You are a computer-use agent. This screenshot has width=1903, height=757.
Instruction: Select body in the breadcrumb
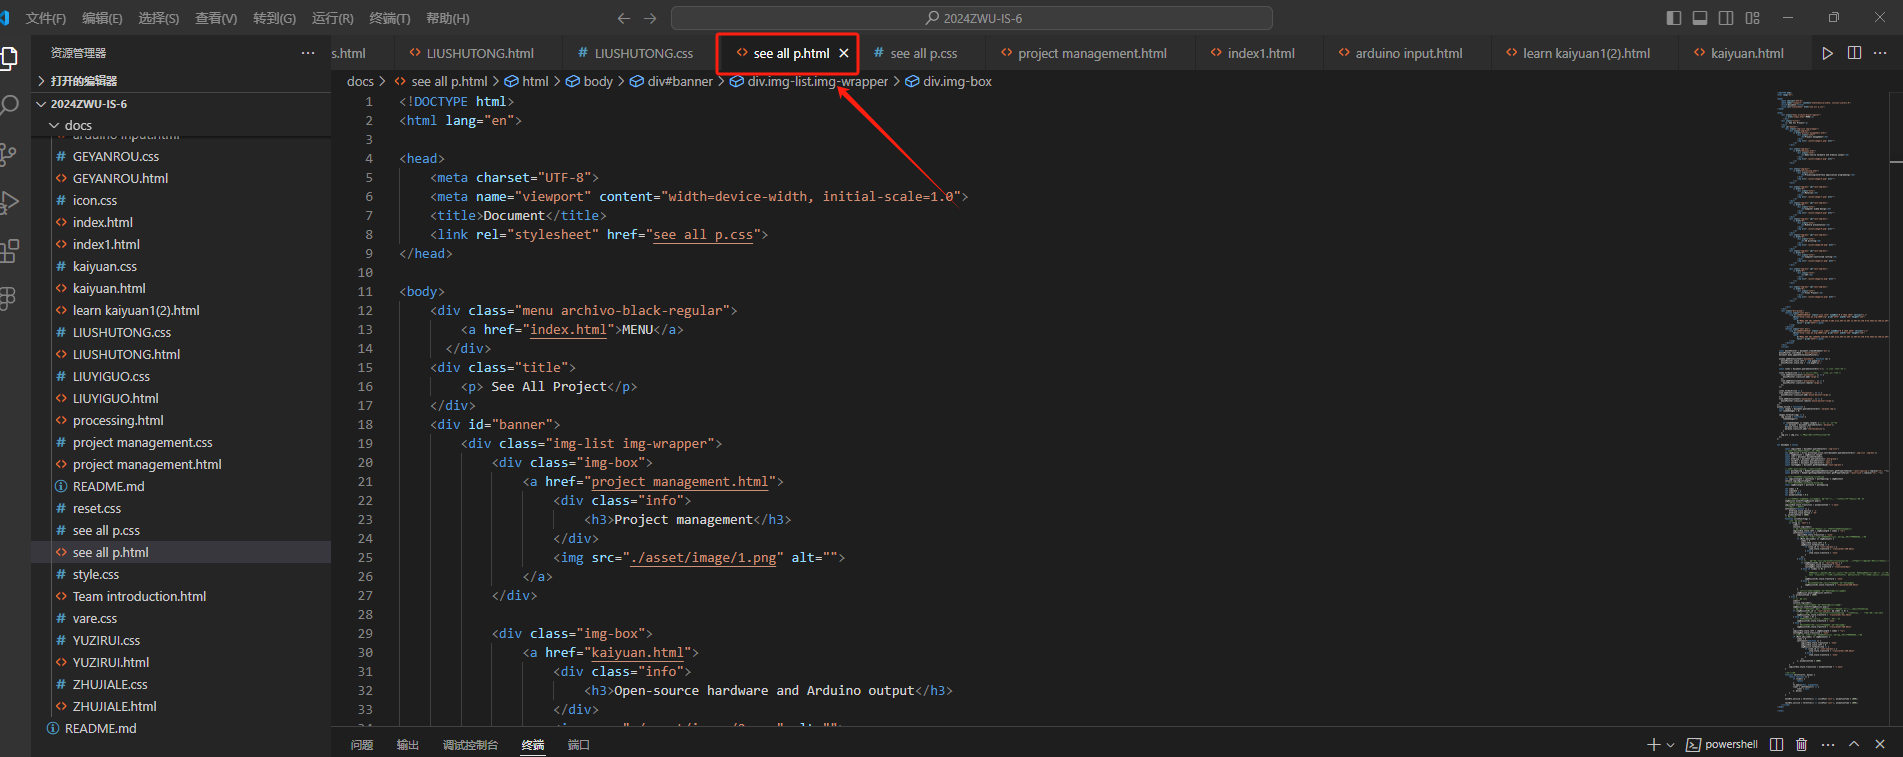590,82
